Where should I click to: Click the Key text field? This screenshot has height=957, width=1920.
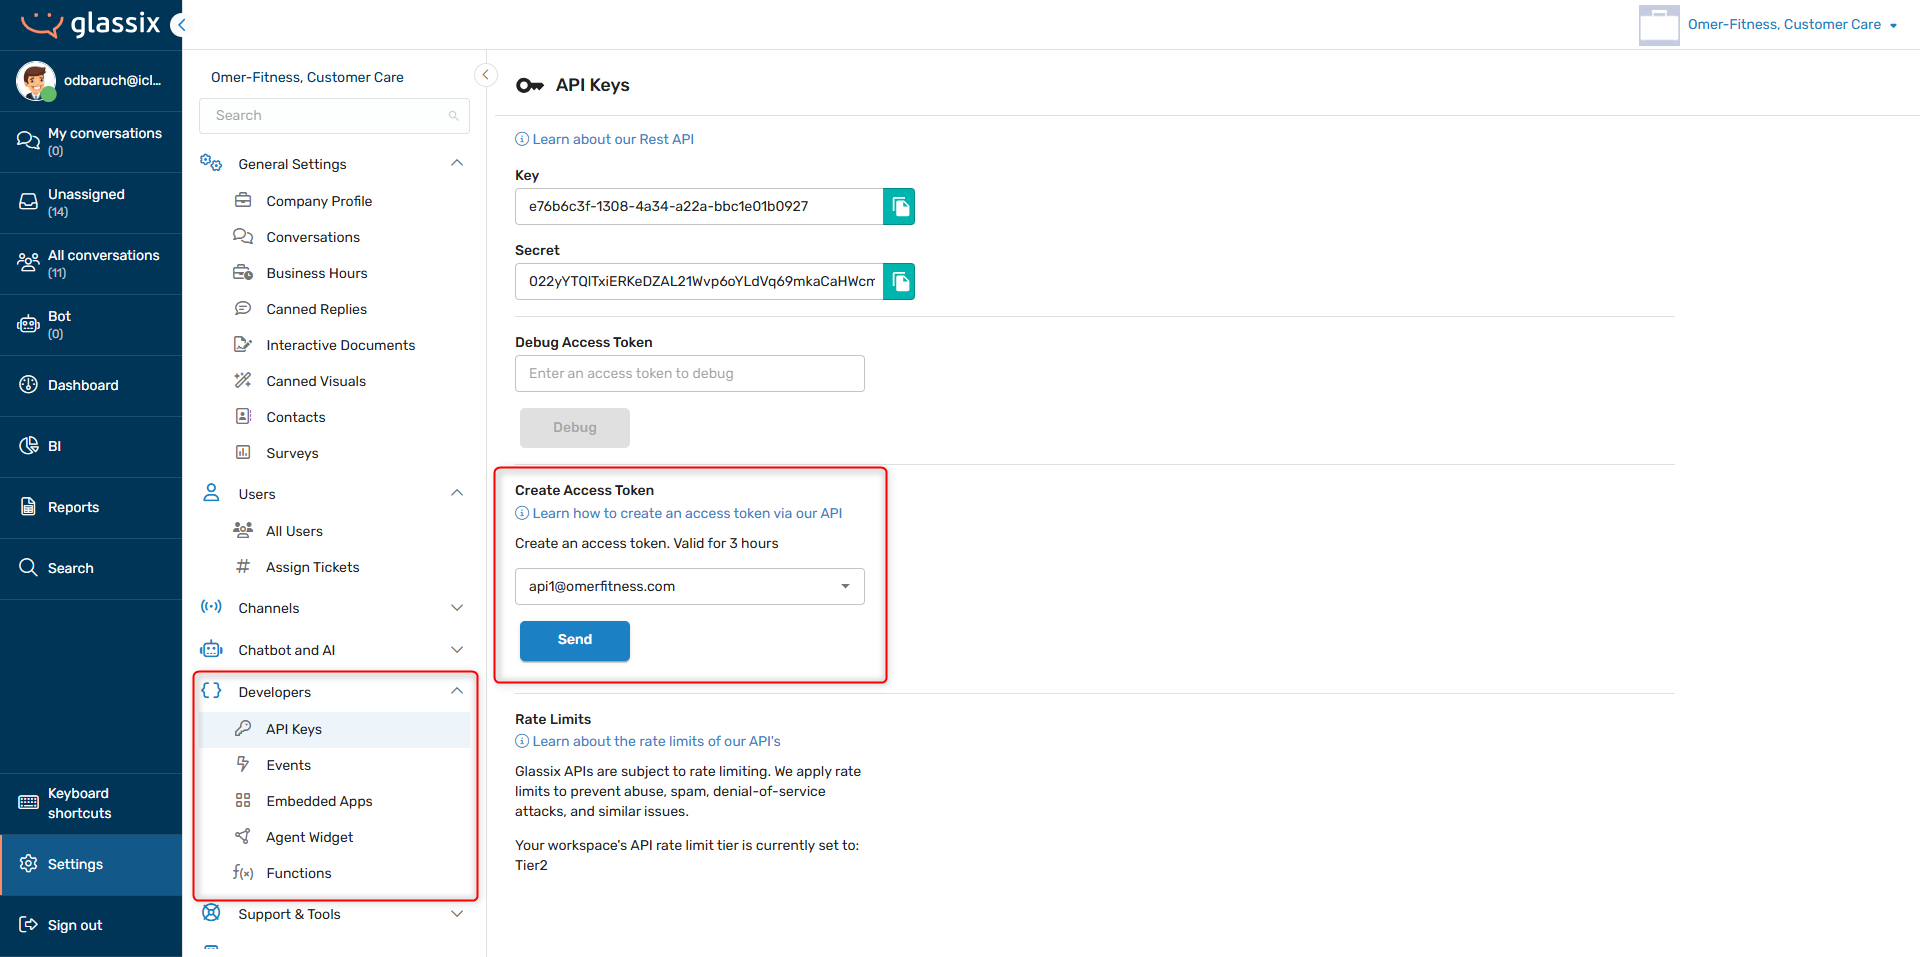coord(699,207)
